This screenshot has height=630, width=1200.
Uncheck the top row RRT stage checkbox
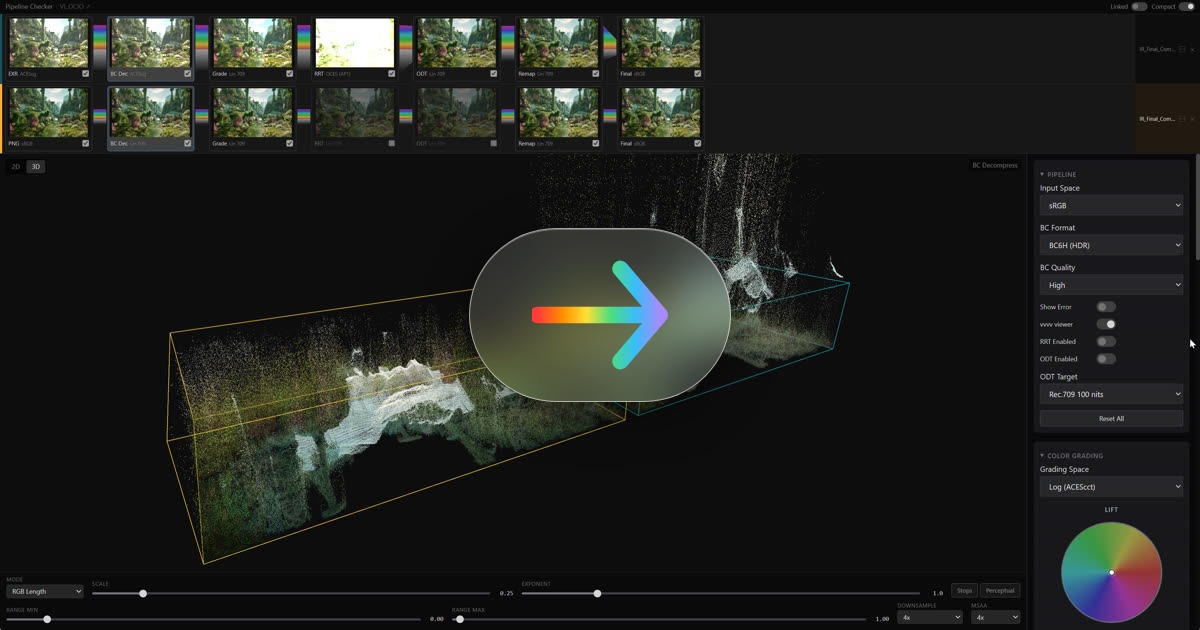(x=392, y=74)
